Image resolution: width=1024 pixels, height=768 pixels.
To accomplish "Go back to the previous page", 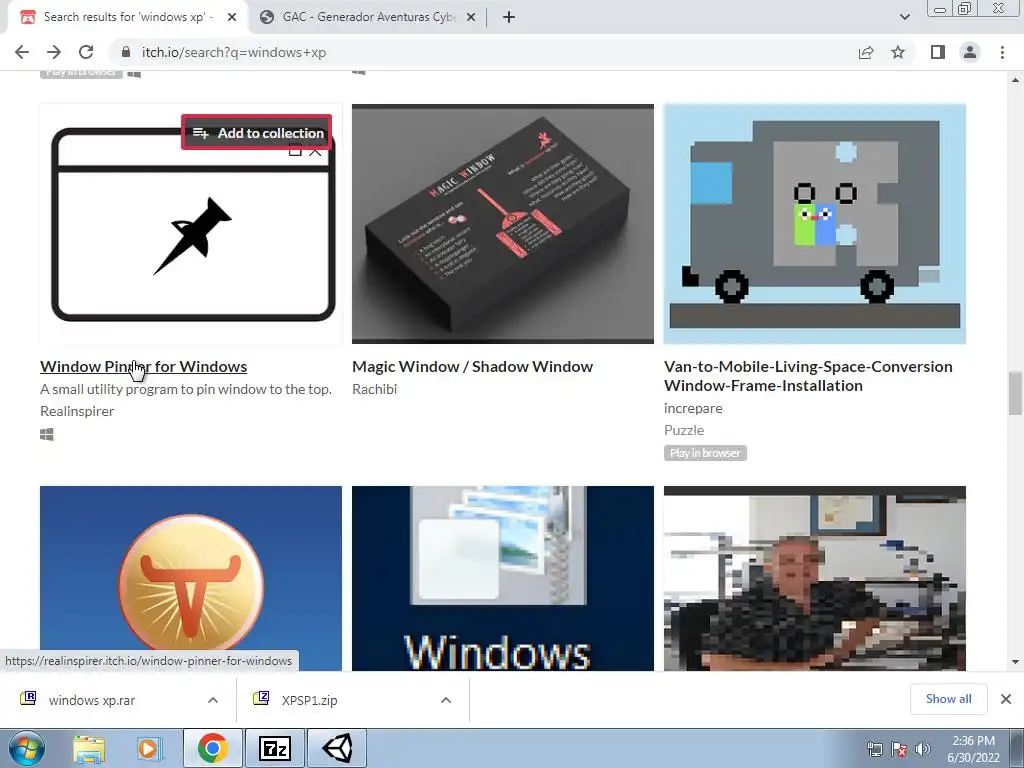I will (x=22, y=52).
